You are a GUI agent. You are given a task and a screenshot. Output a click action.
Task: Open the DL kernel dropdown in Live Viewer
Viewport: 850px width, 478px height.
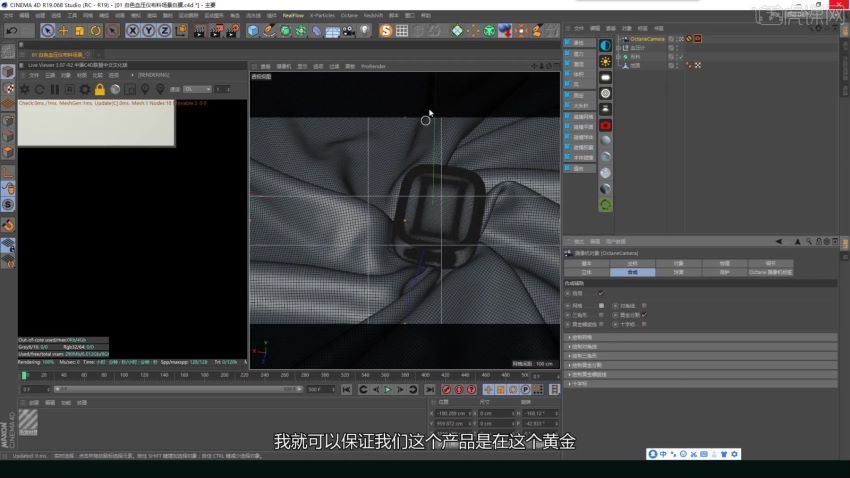197,89
